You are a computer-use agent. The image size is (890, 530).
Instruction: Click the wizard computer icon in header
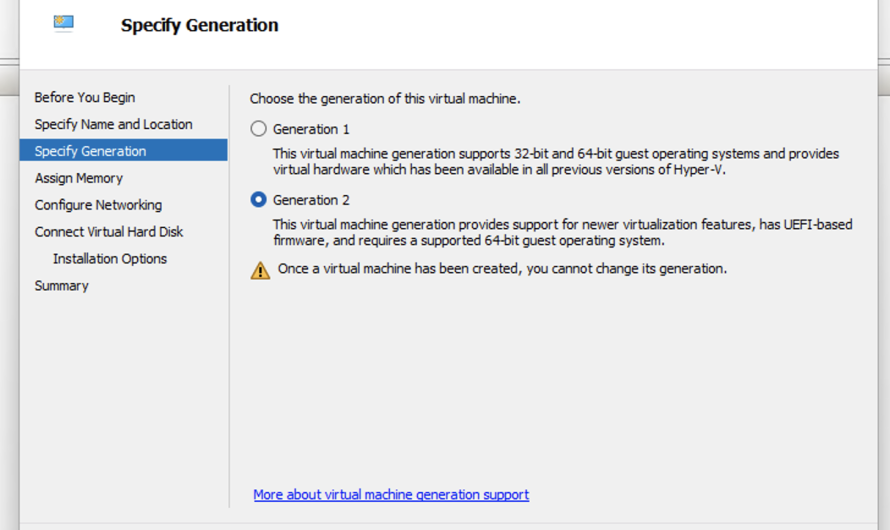point(64,24)
